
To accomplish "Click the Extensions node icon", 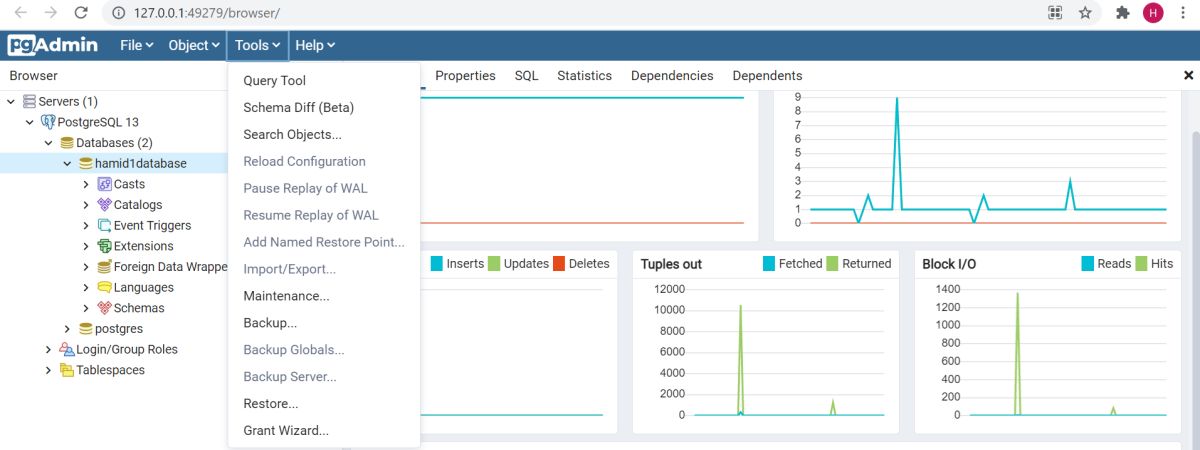I will [104, 246].
